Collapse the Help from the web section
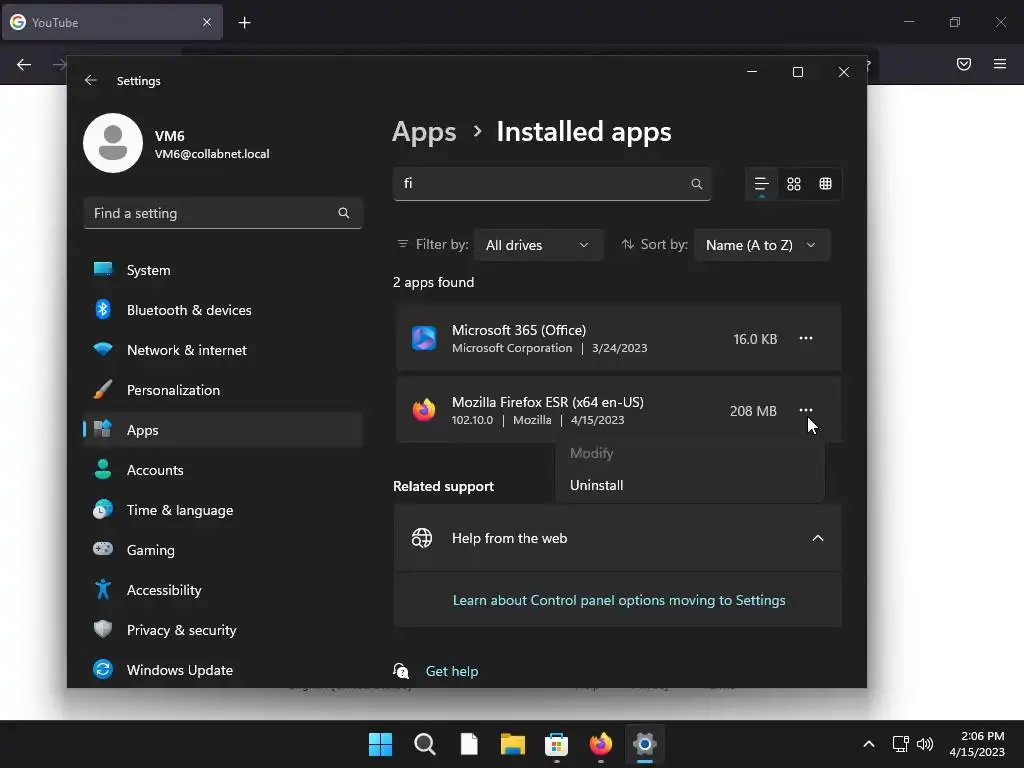 coord(818,538)
